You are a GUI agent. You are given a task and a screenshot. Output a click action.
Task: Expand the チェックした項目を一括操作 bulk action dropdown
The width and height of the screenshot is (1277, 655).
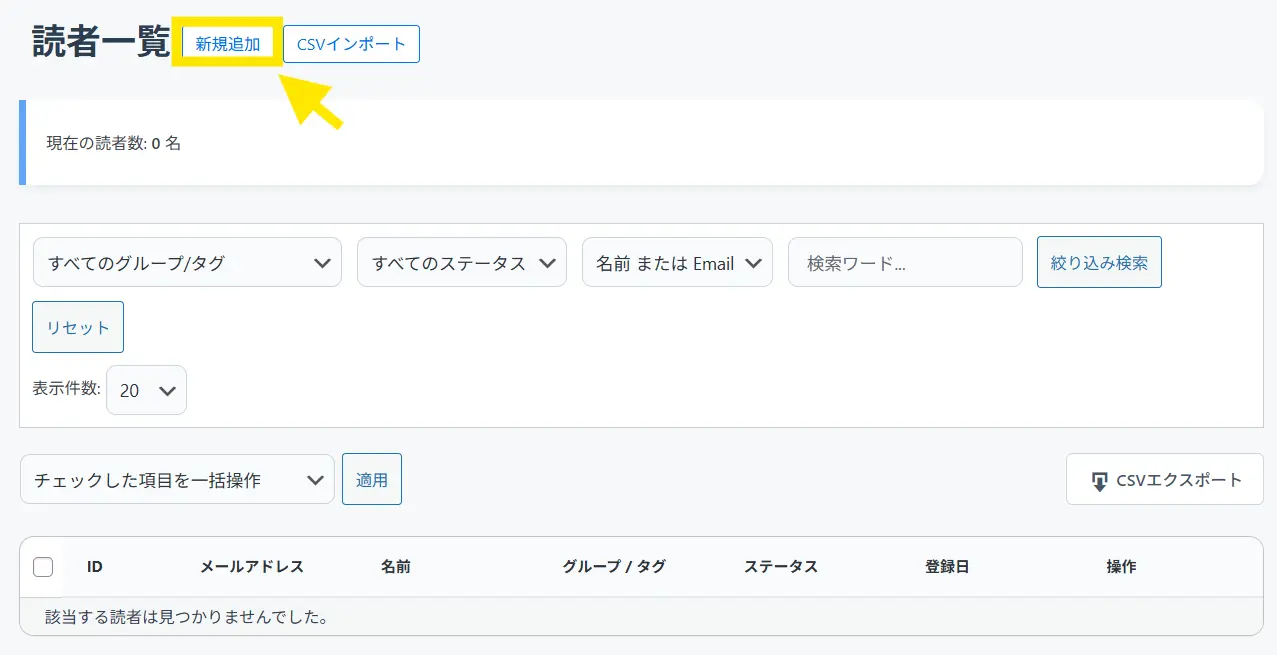(x=177, y=480)
